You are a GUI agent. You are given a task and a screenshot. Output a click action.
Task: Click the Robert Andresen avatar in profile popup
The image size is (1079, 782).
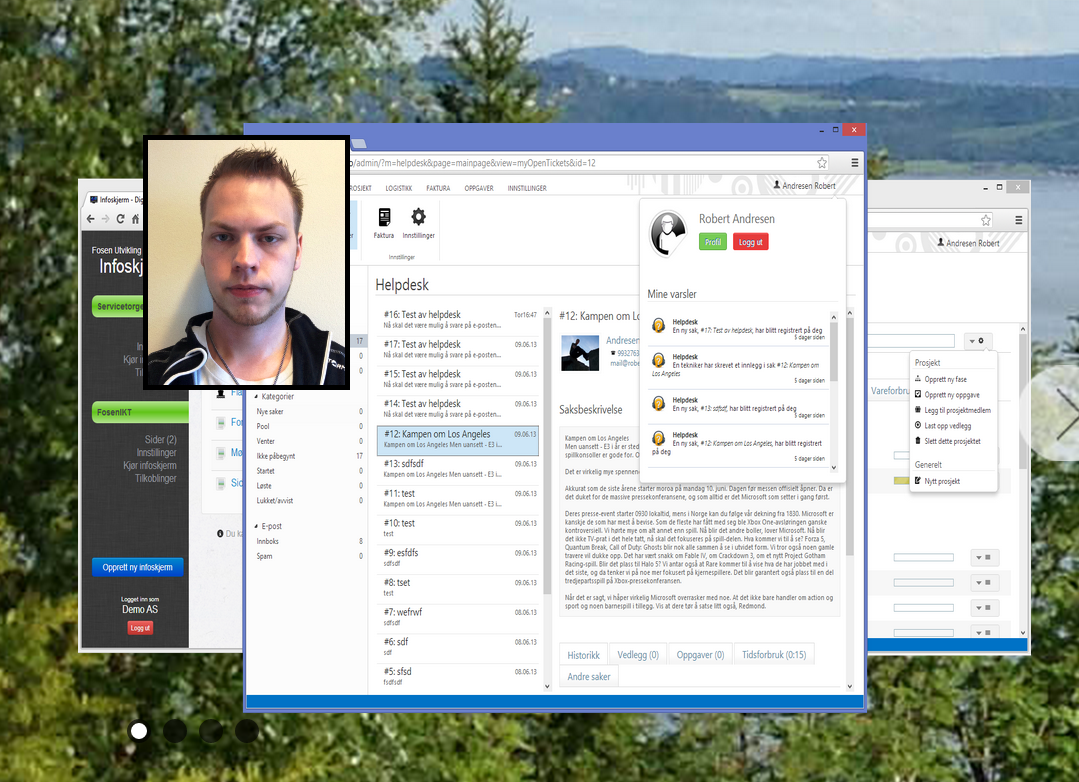pos(667,233)
